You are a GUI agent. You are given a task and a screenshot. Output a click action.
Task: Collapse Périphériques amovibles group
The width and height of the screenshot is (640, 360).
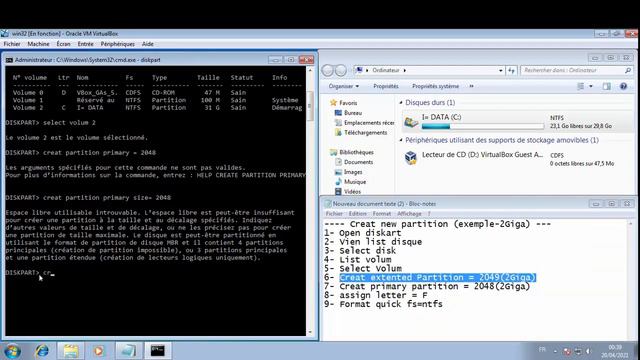(401, 140)
